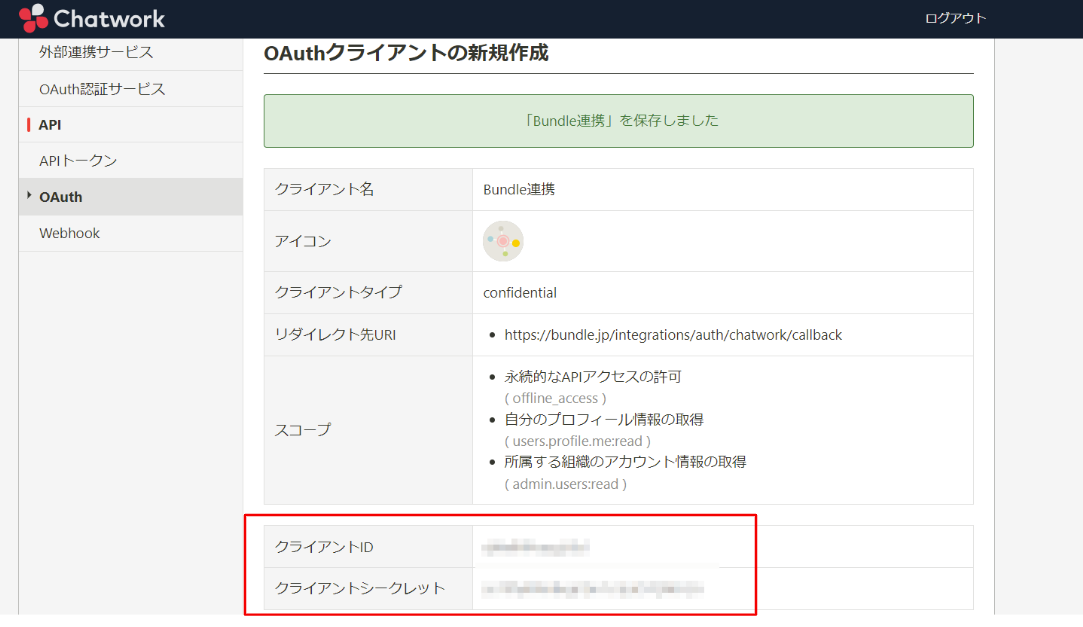Open 外部連携サービス in the sidebar

click(x=96, y=52)
